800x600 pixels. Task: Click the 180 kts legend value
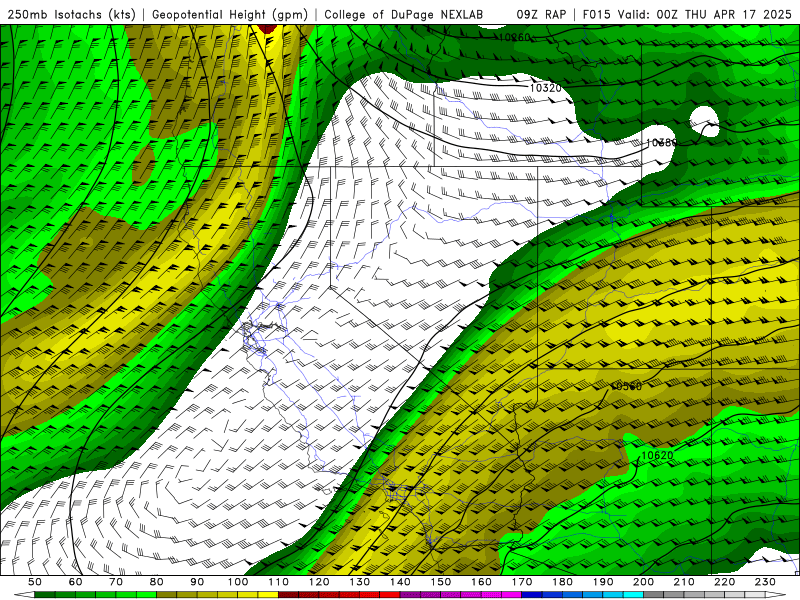[562, 582]
